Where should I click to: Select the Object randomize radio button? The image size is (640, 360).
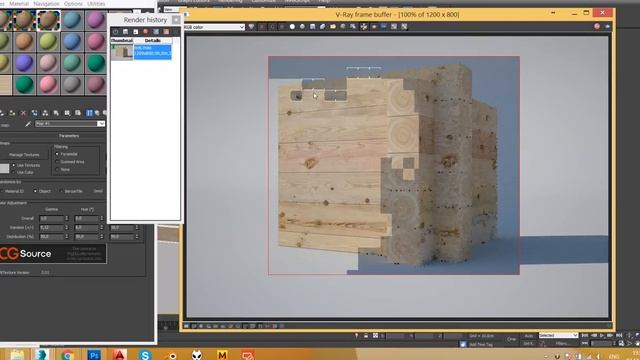[x=35, y=191]
